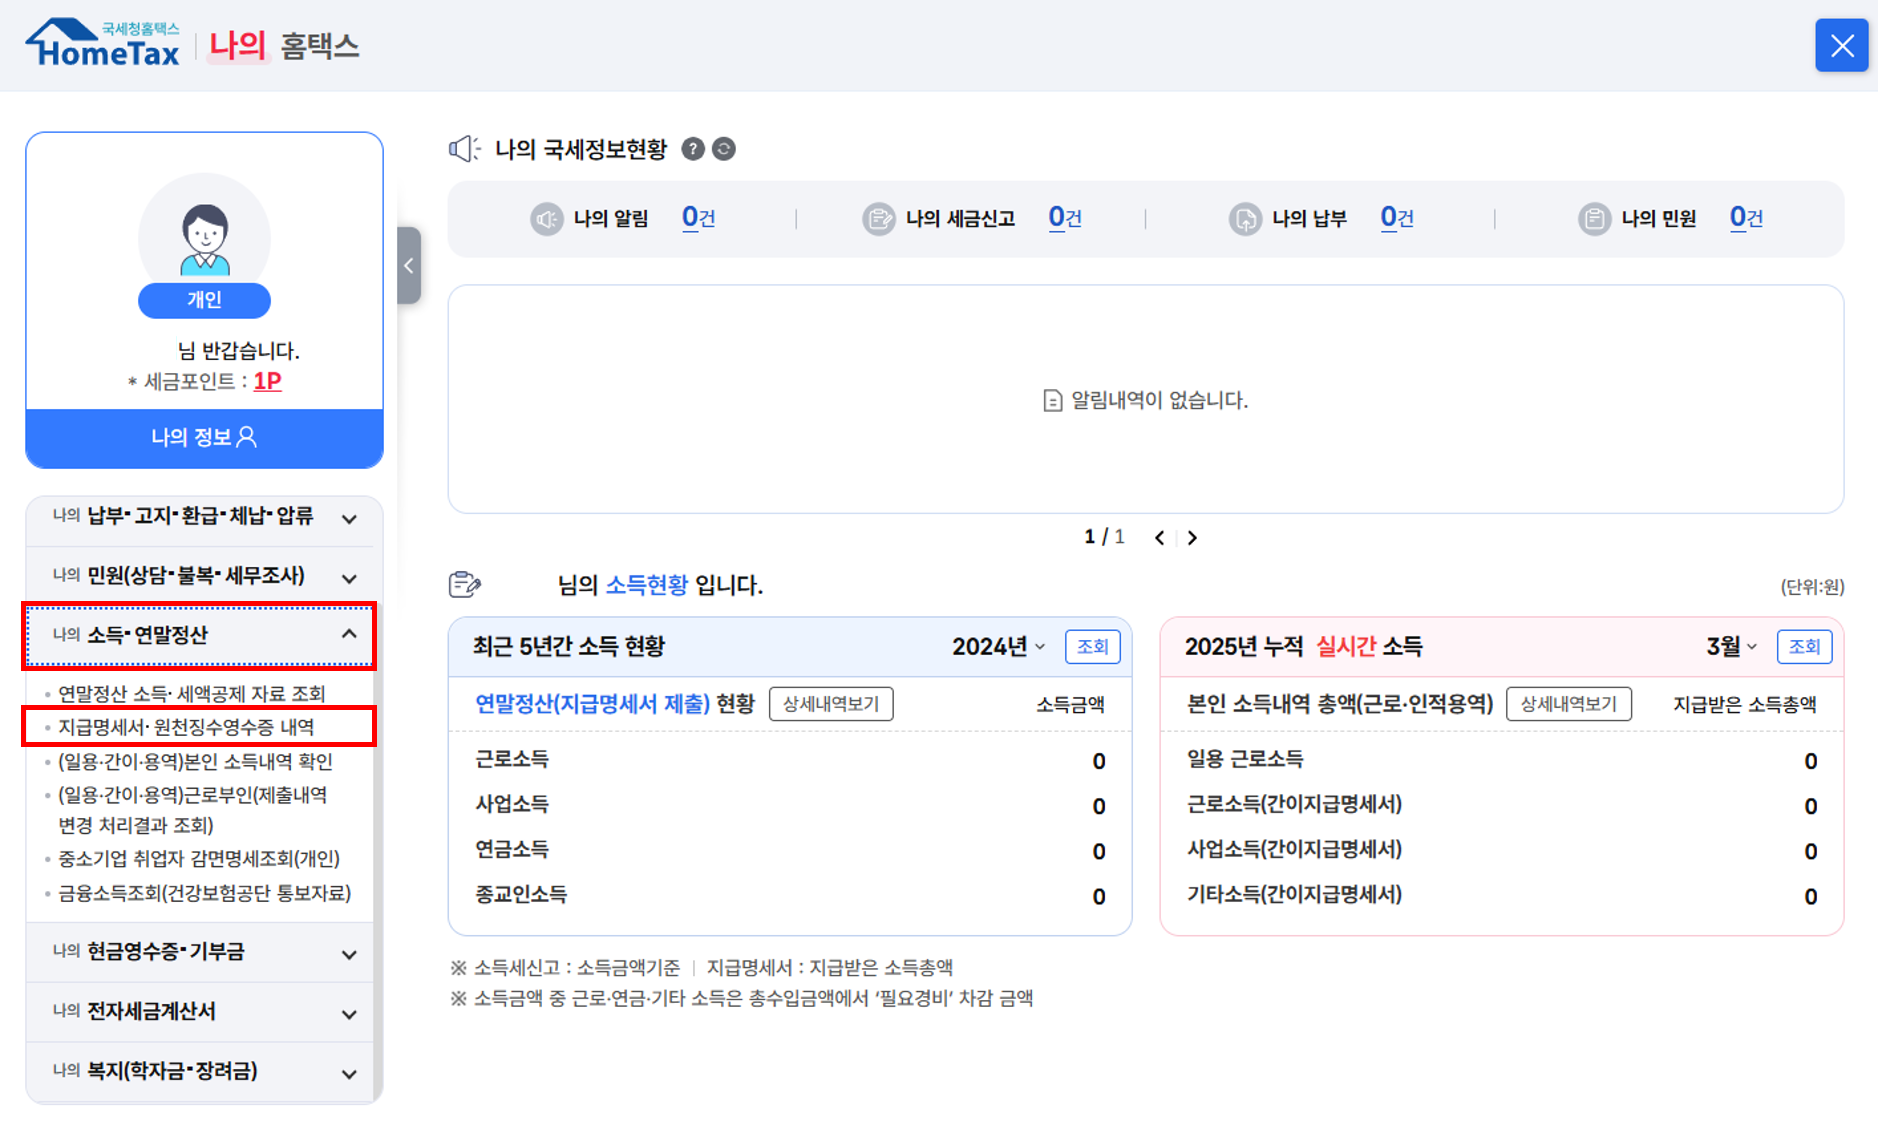
Task: Click the 나의 세금신고 icon
Action: pos(878,219)
